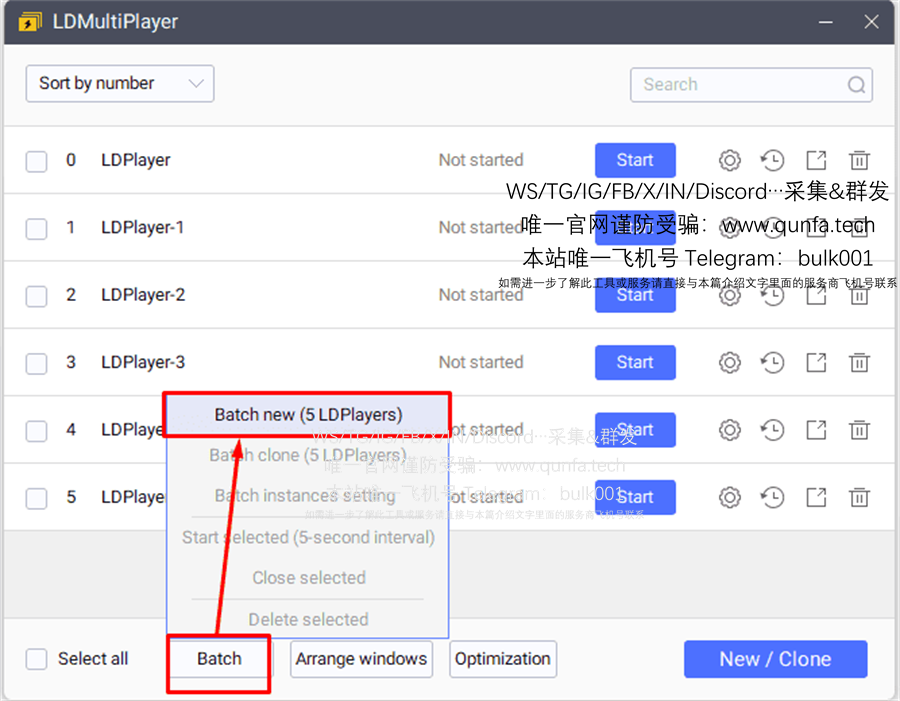Choose Delete selected menu entry
900x701 pixels.
pos(308,619)
